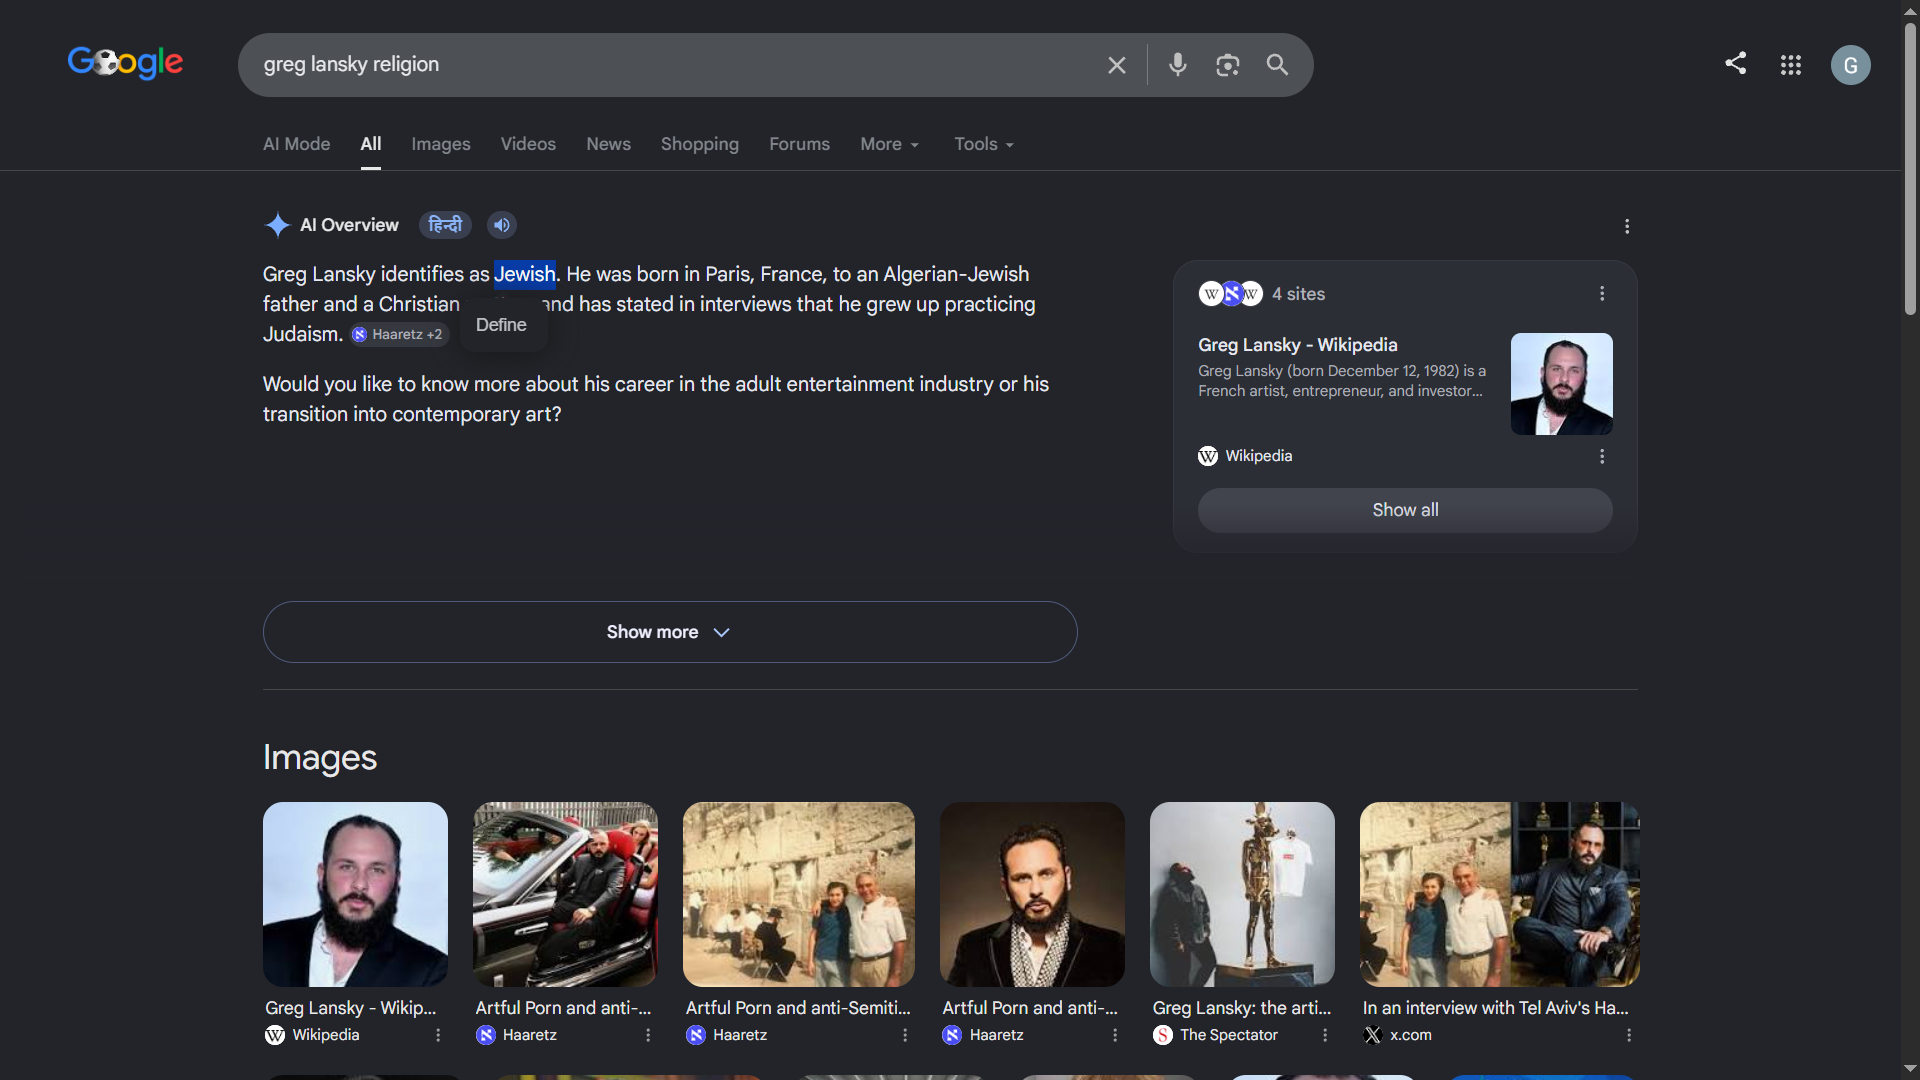Click Show all sites button
Screen dimensions: 1920x1080
point(1405,510)
